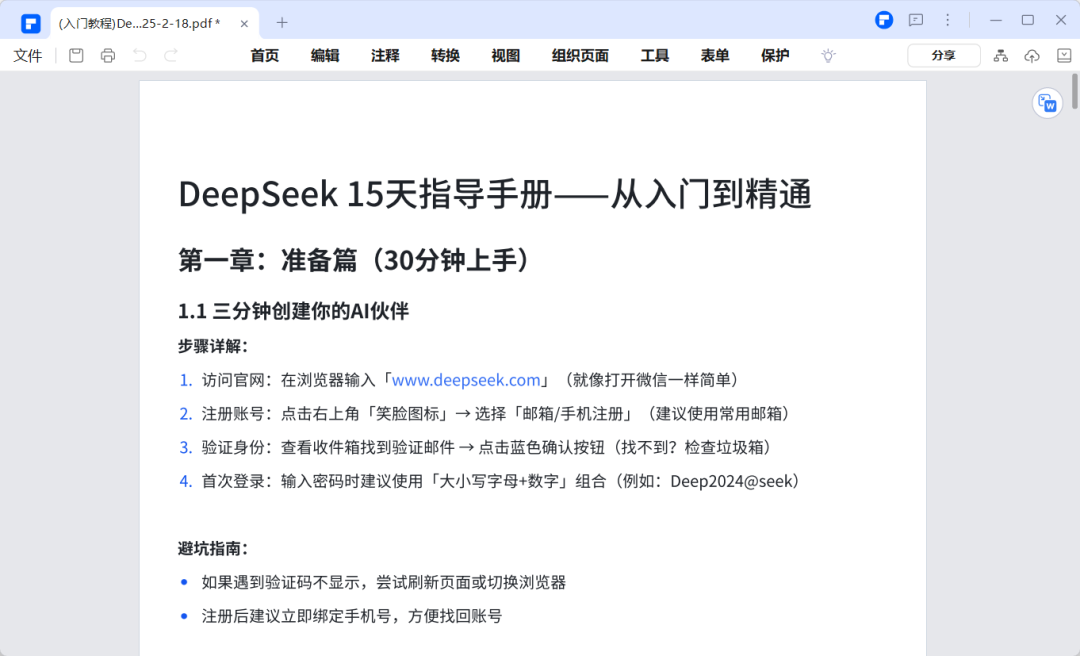Viewport: 1080px width, 656px height.
Task: Click the vertical scrollbar thumb
Action: (1075, 92)
